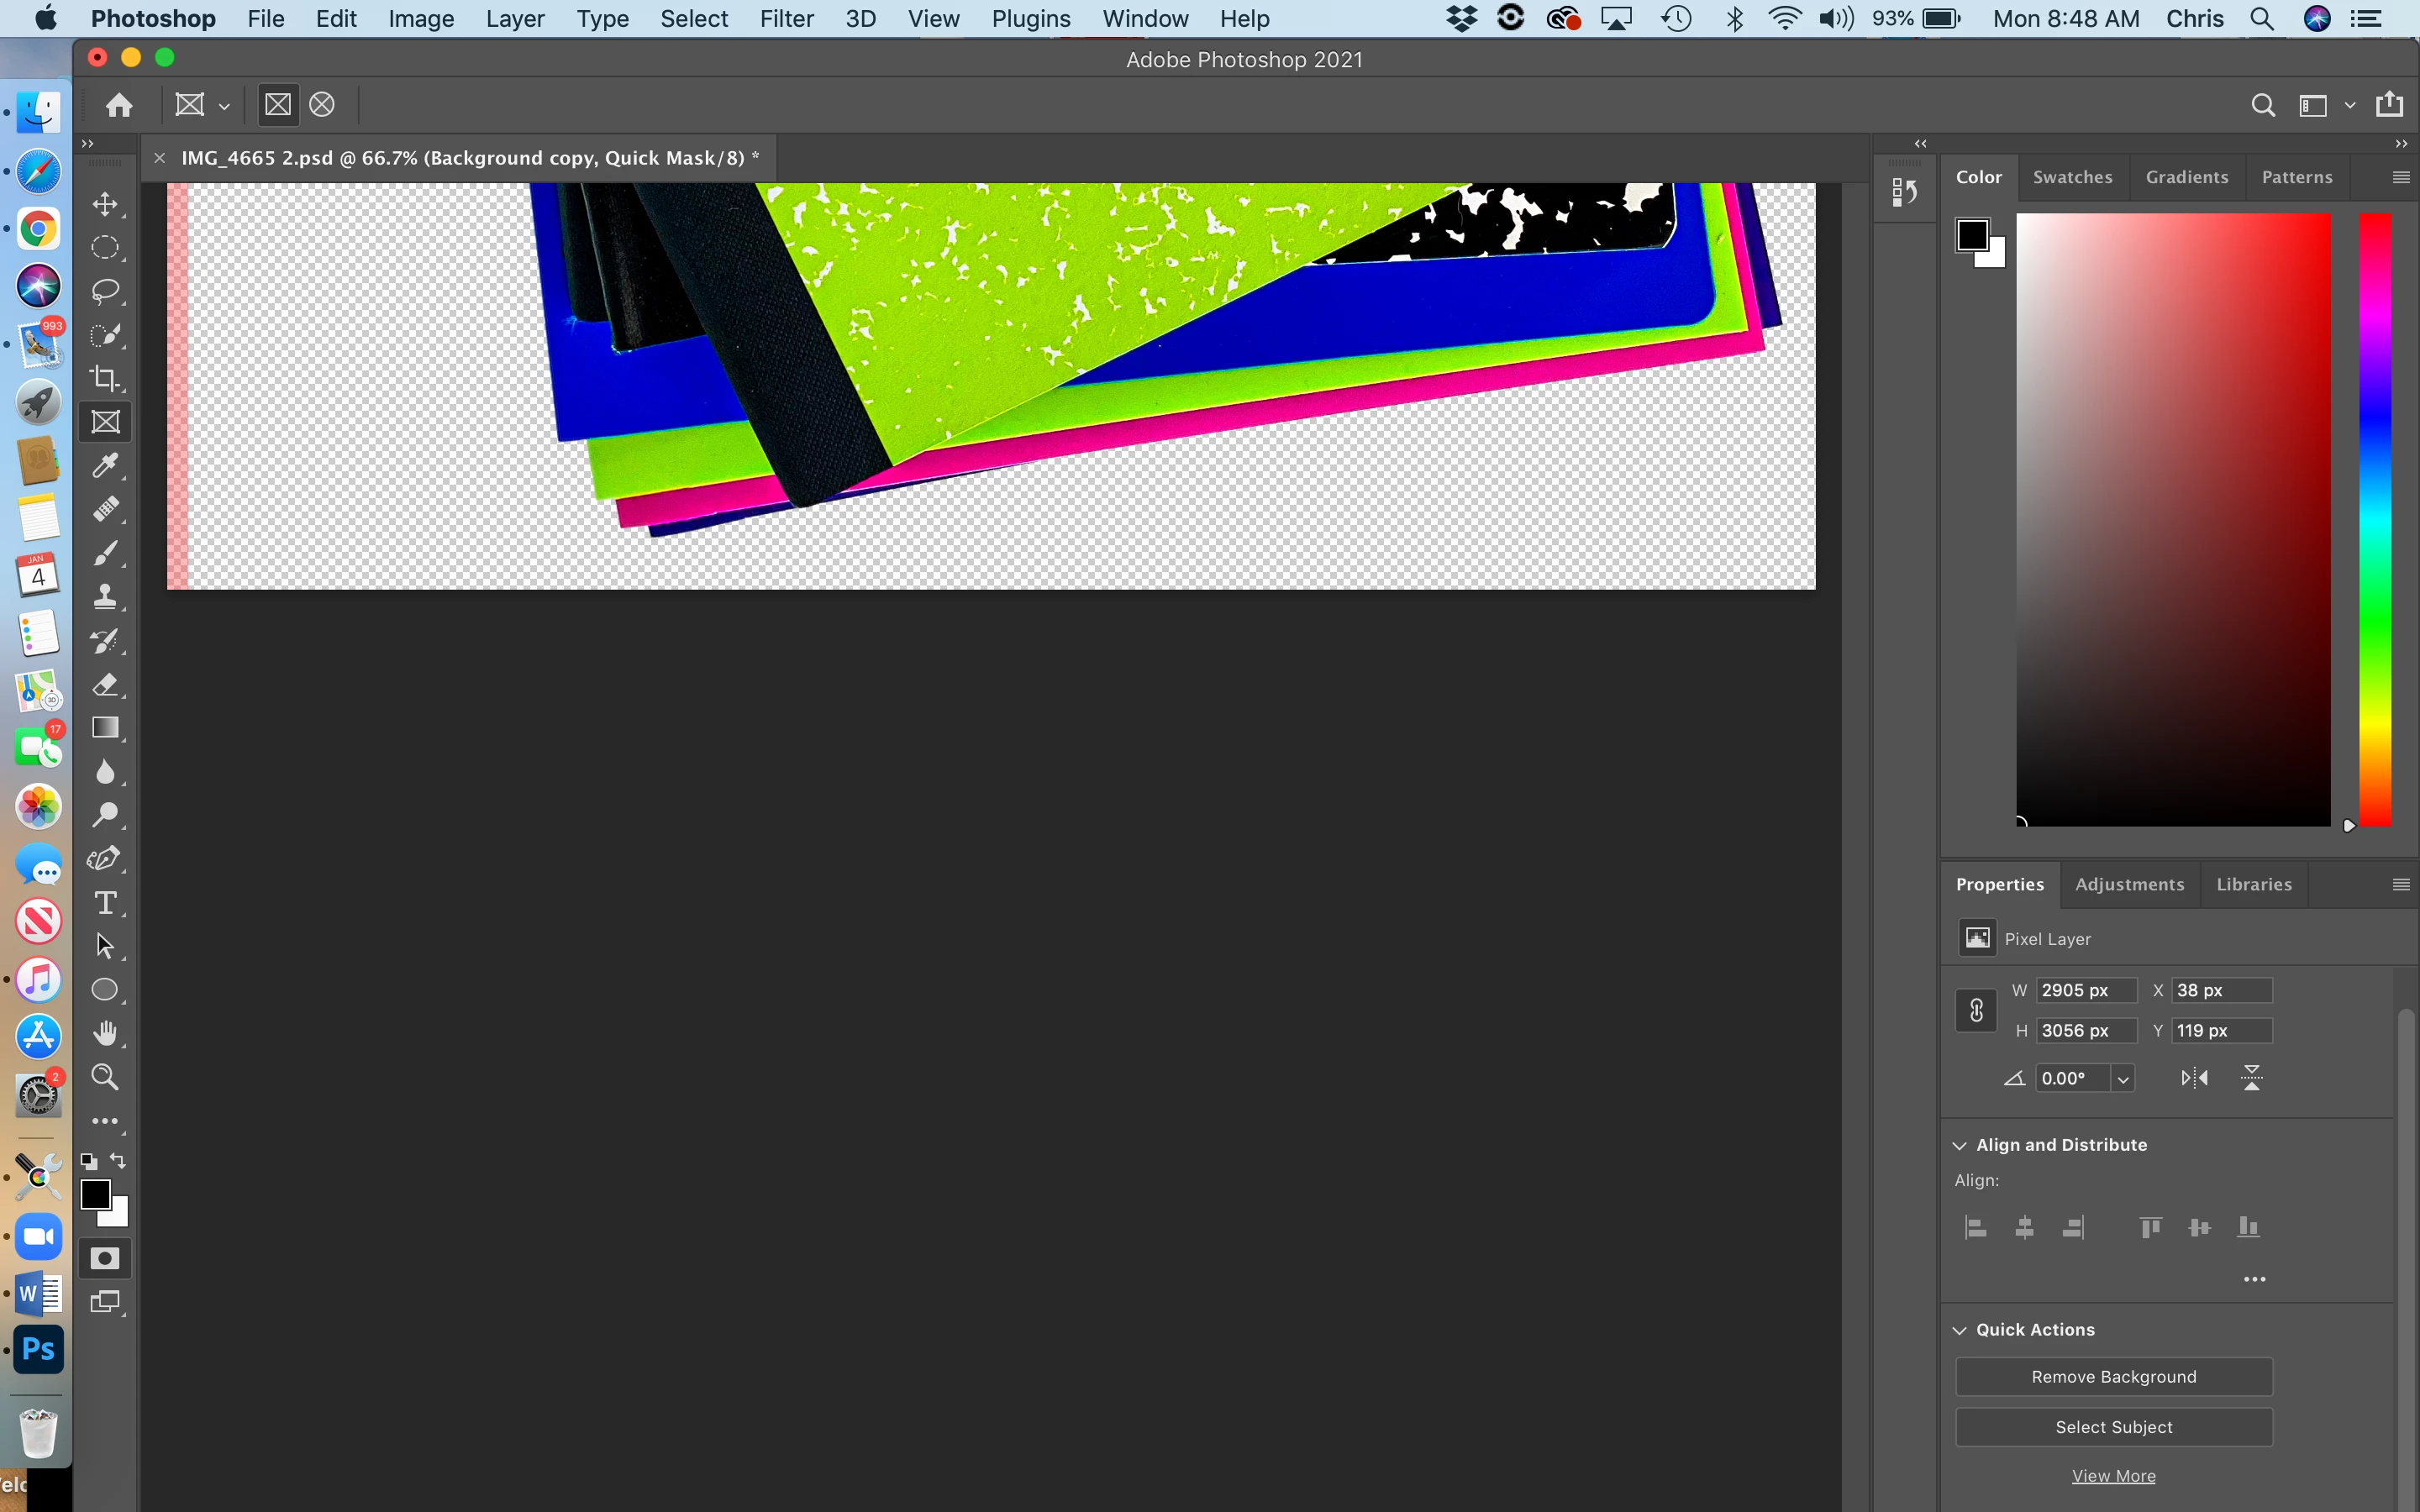
Task: Select the Move tool
Action: 105,204
